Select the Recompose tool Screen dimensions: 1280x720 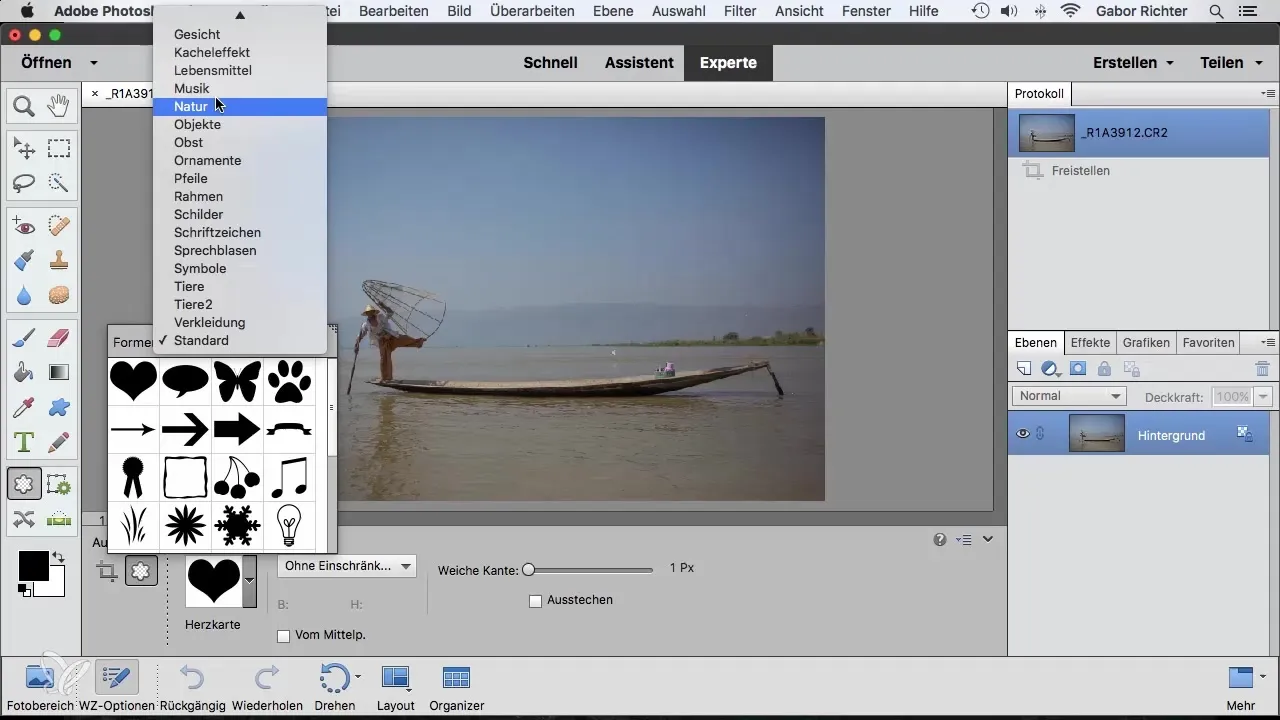(59, 485)
